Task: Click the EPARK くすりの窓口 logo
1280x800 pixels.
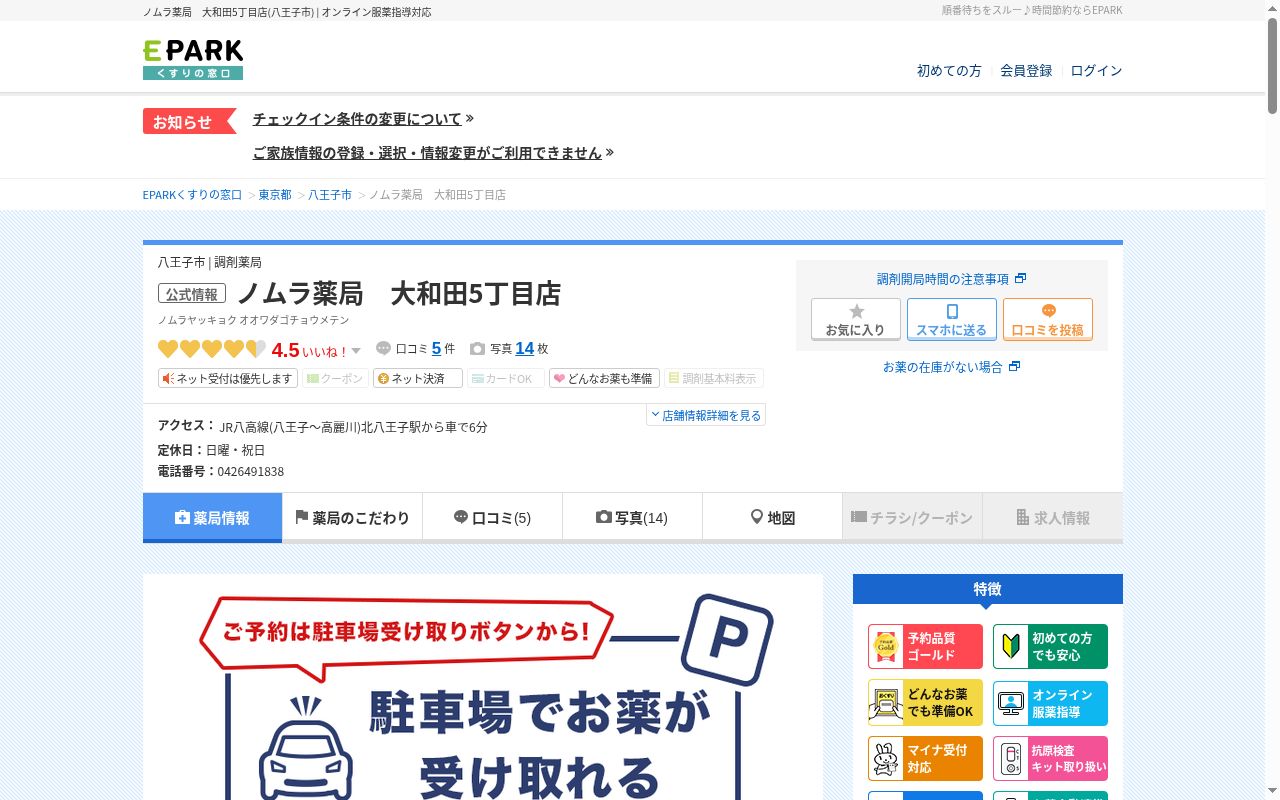Action: click(193, 60)
